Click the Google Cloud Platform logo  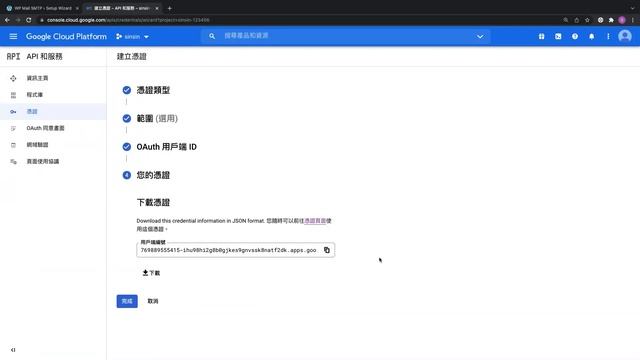(x=66, y=36)
